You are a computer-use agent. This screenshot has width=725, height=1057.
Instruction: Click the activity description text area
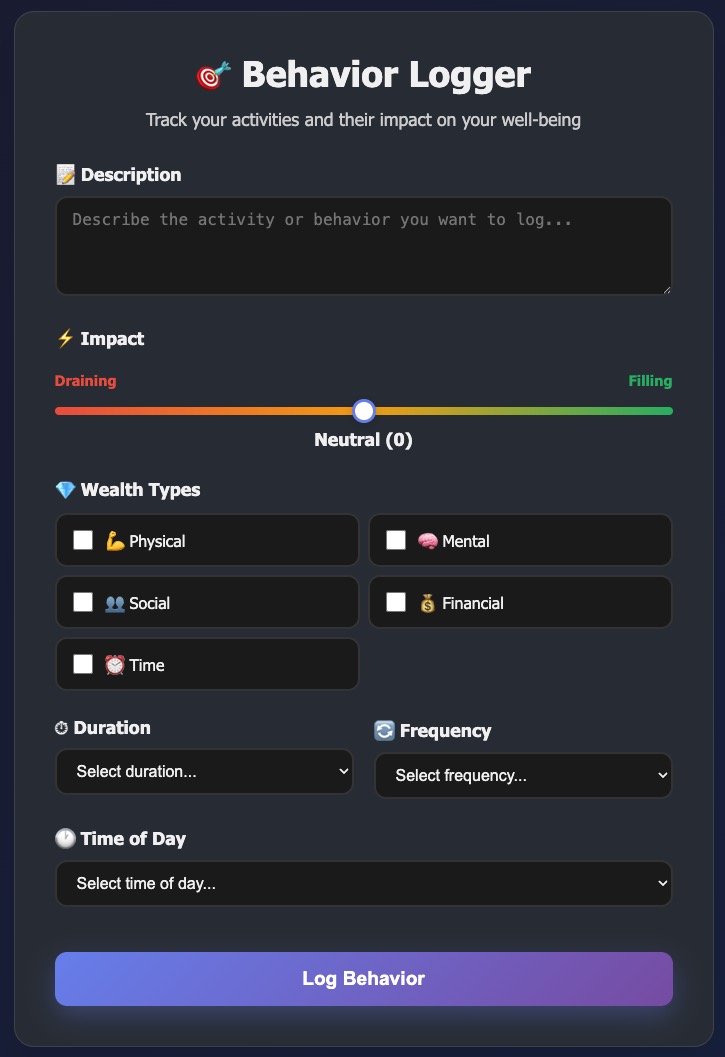(363, 245)
